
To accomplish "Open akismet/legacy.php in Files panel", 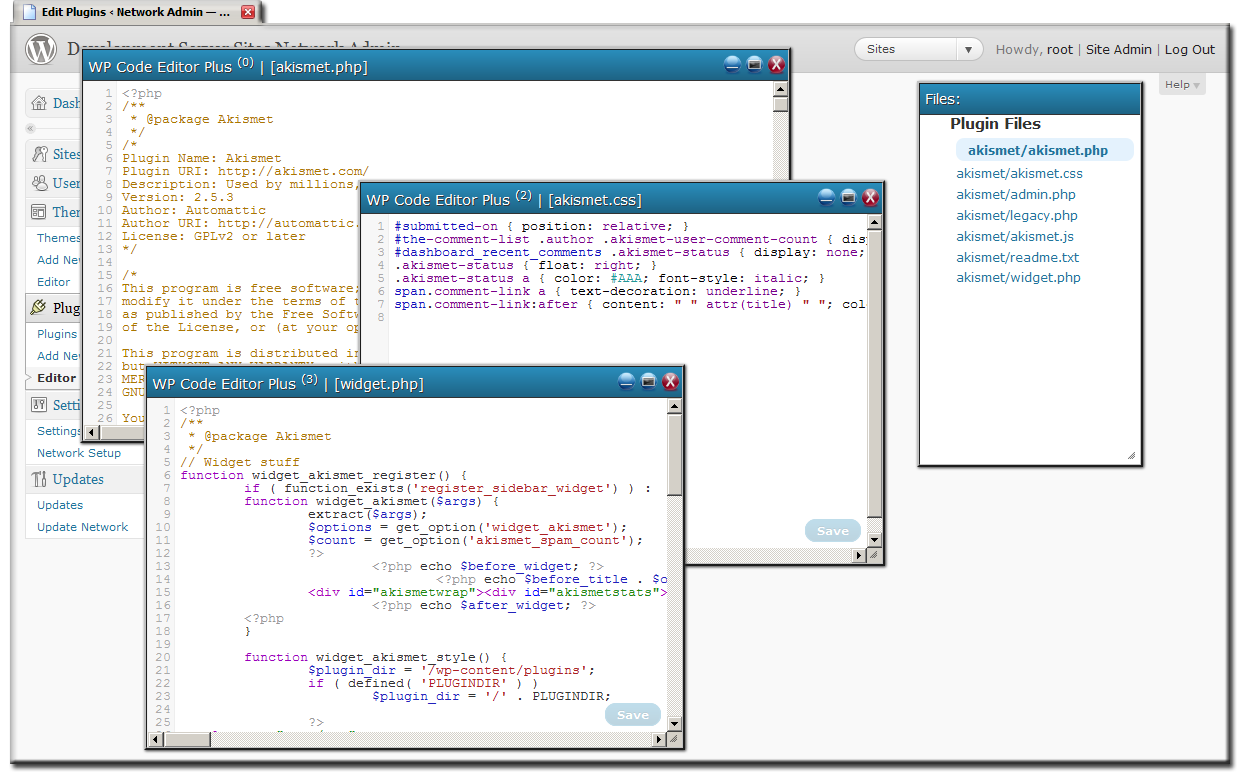I will point(1017,215).
